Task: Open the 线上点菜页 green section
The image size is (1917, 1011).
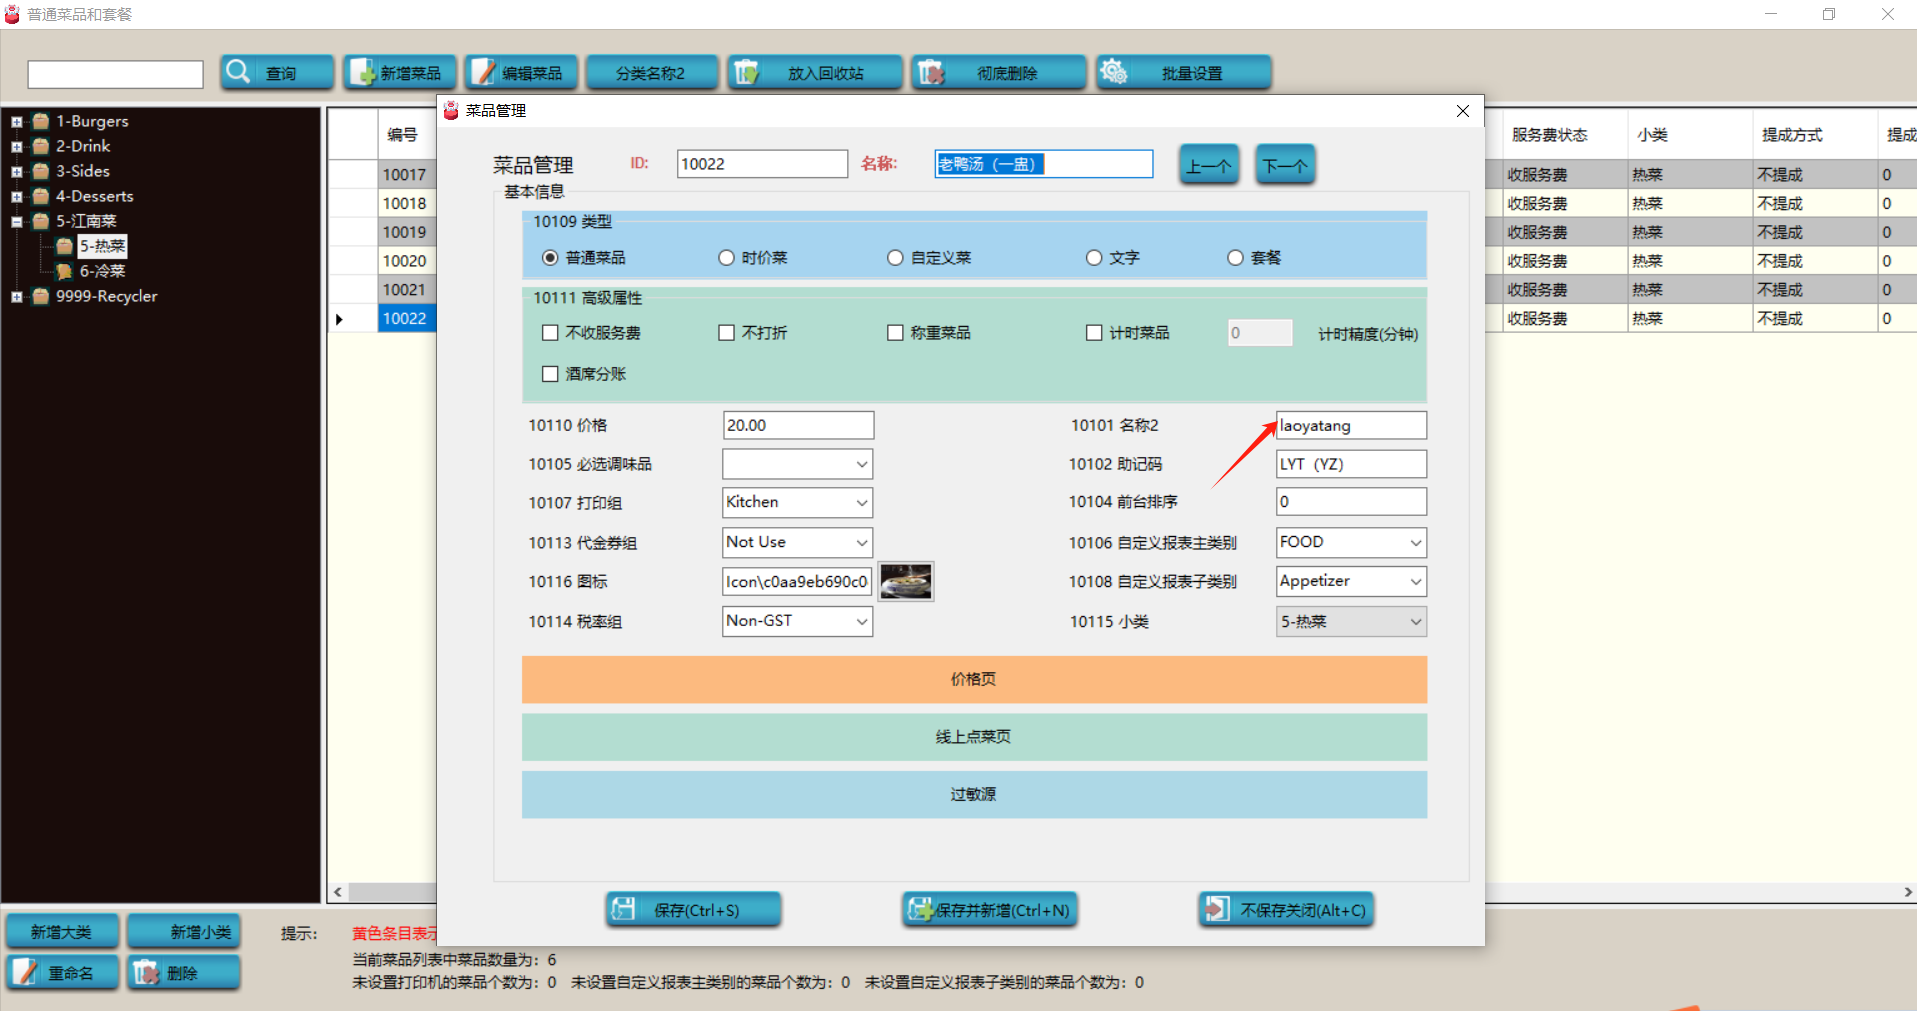Action: coord(974,737)
